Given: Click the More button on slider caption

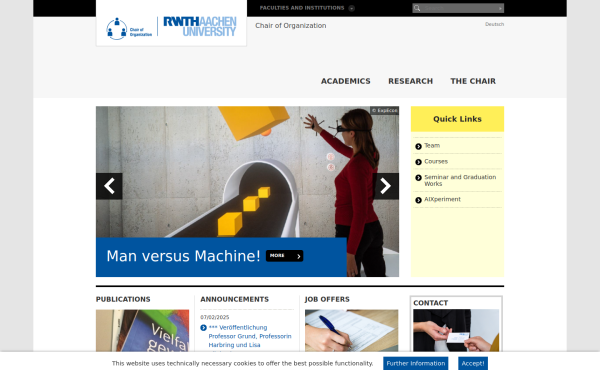Looking at the screenshot, I should [285, 256].
